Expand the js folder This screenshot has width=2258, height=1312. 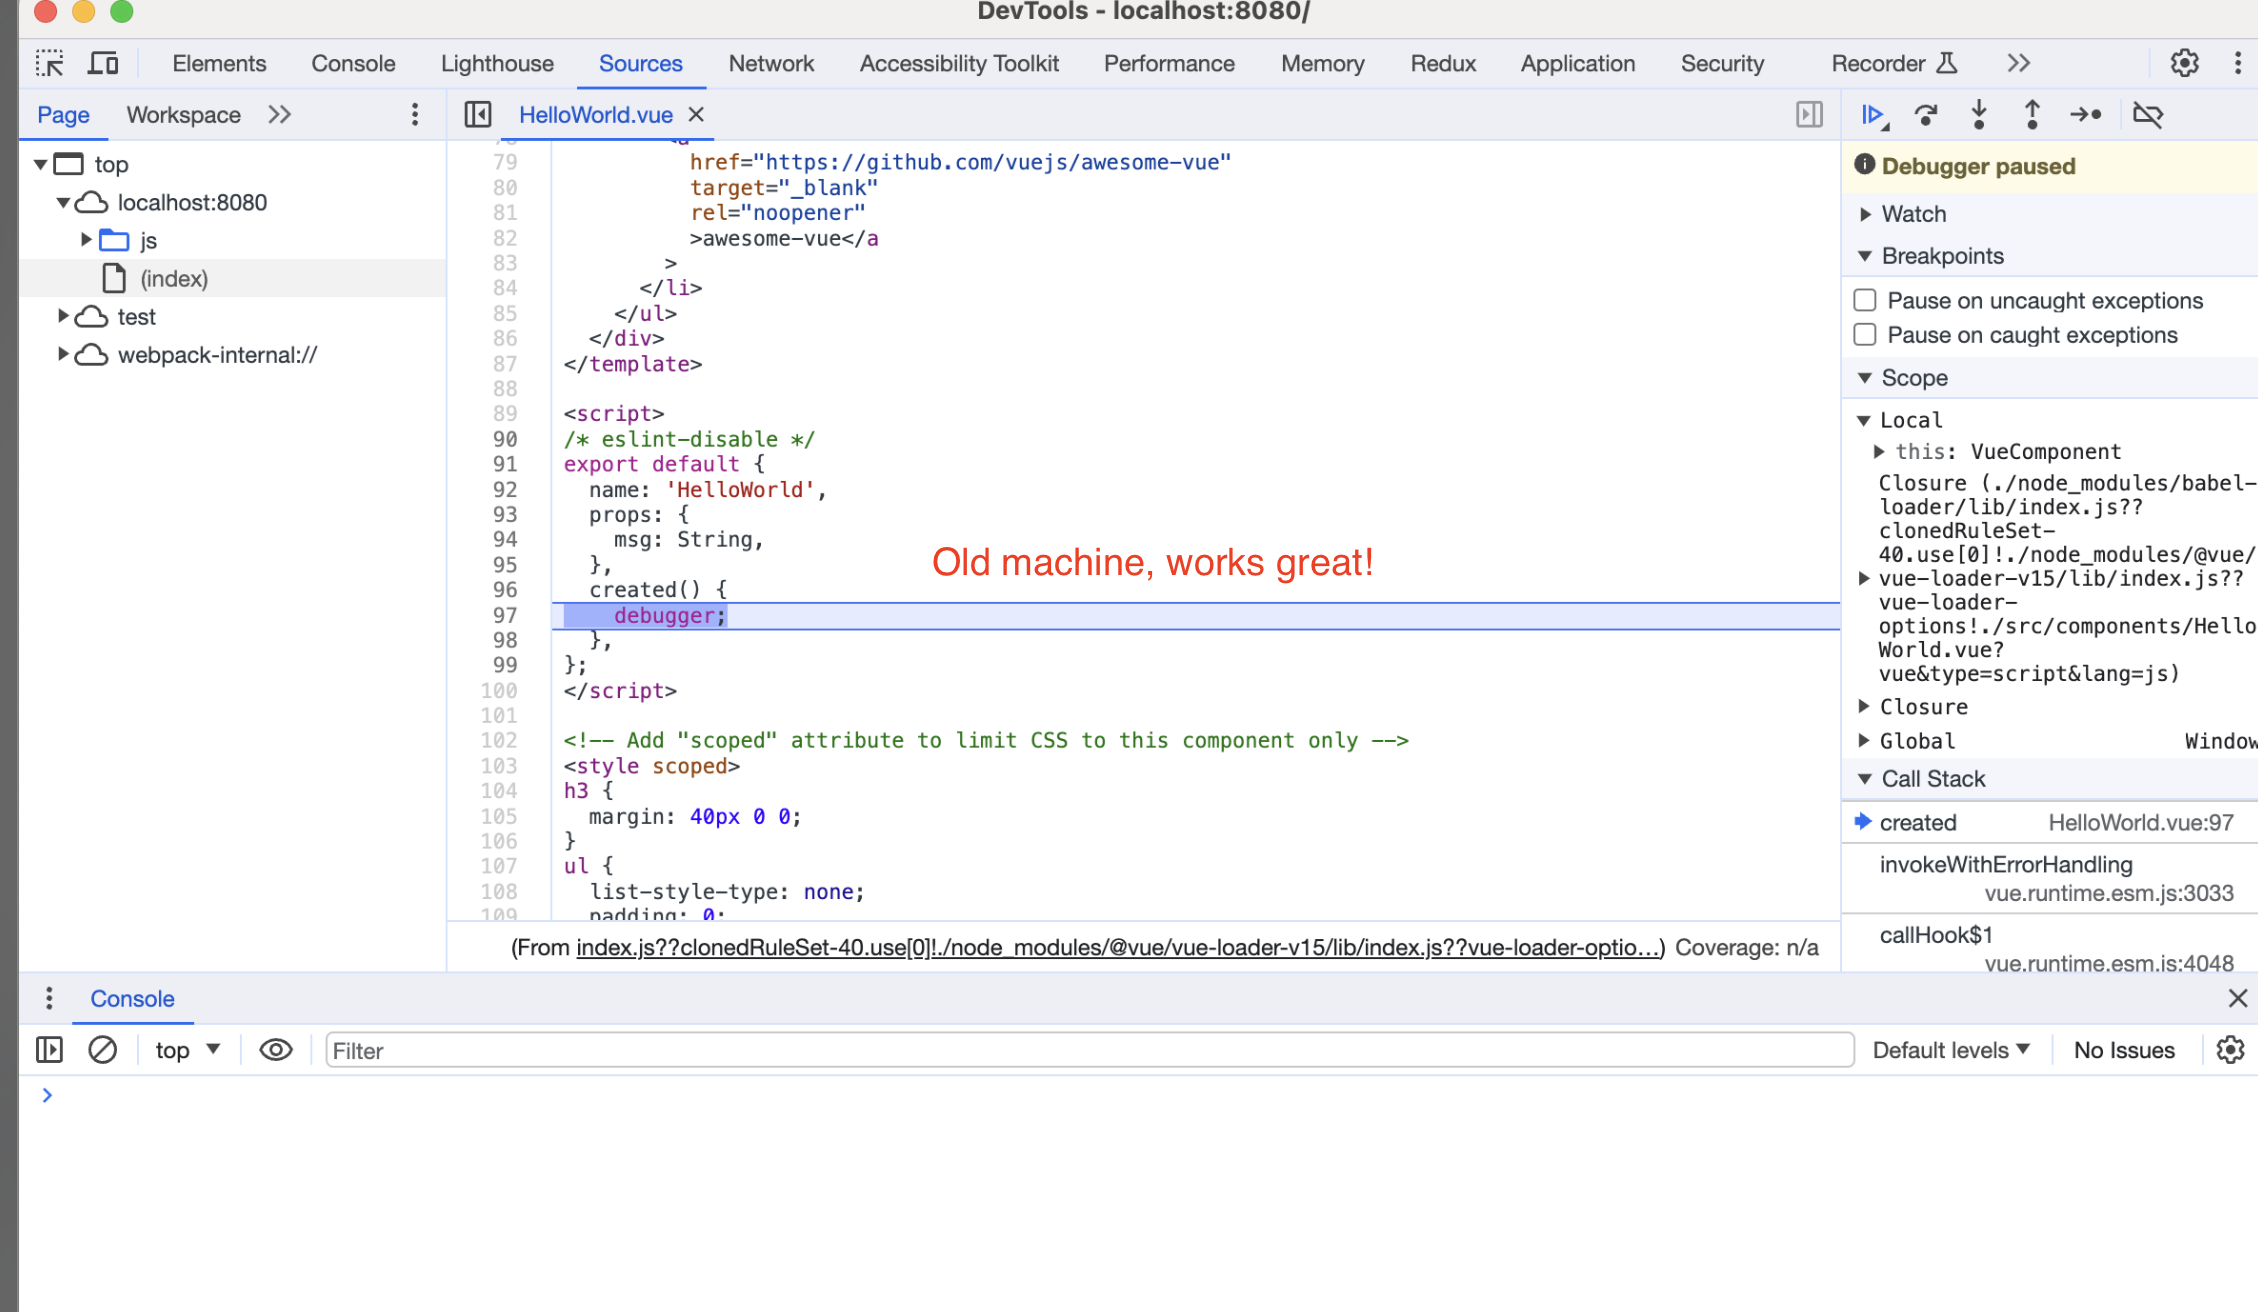tap(86, 240)
